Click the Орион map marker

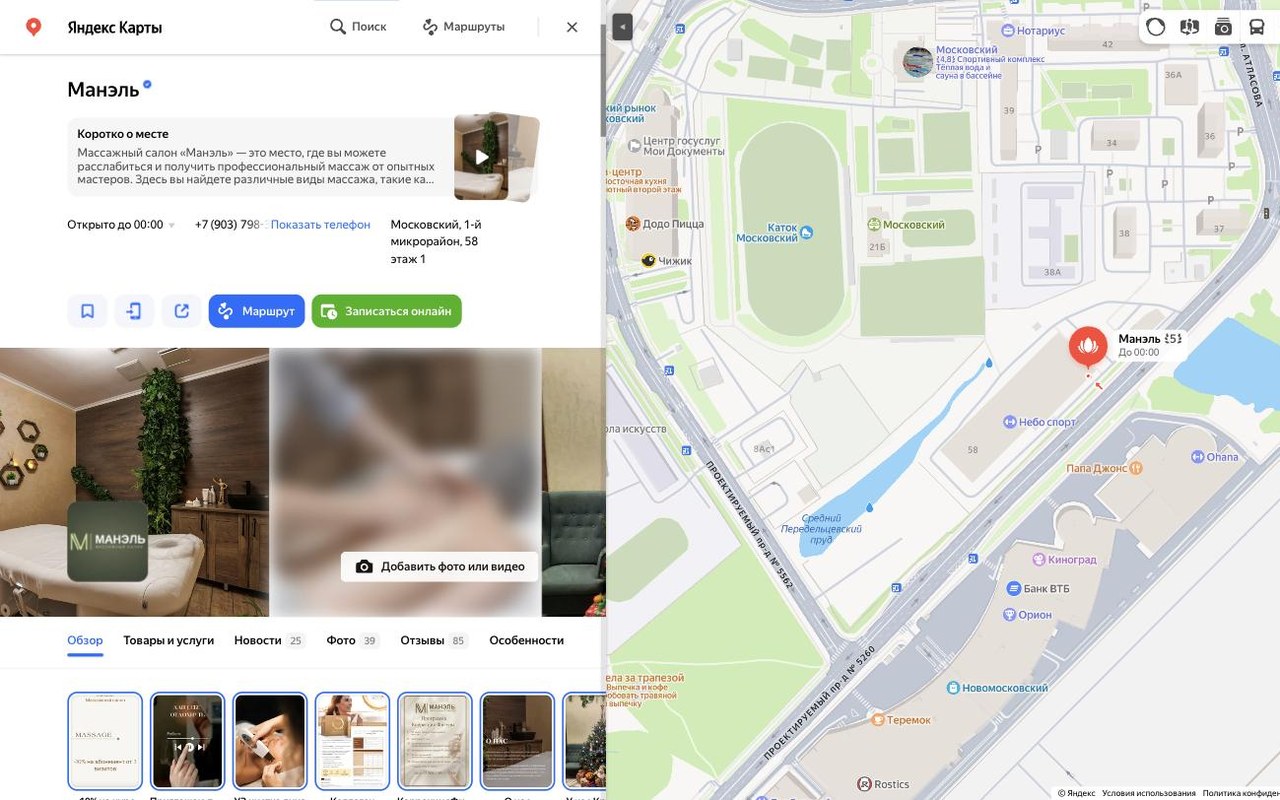click(x=1027, y=615)
